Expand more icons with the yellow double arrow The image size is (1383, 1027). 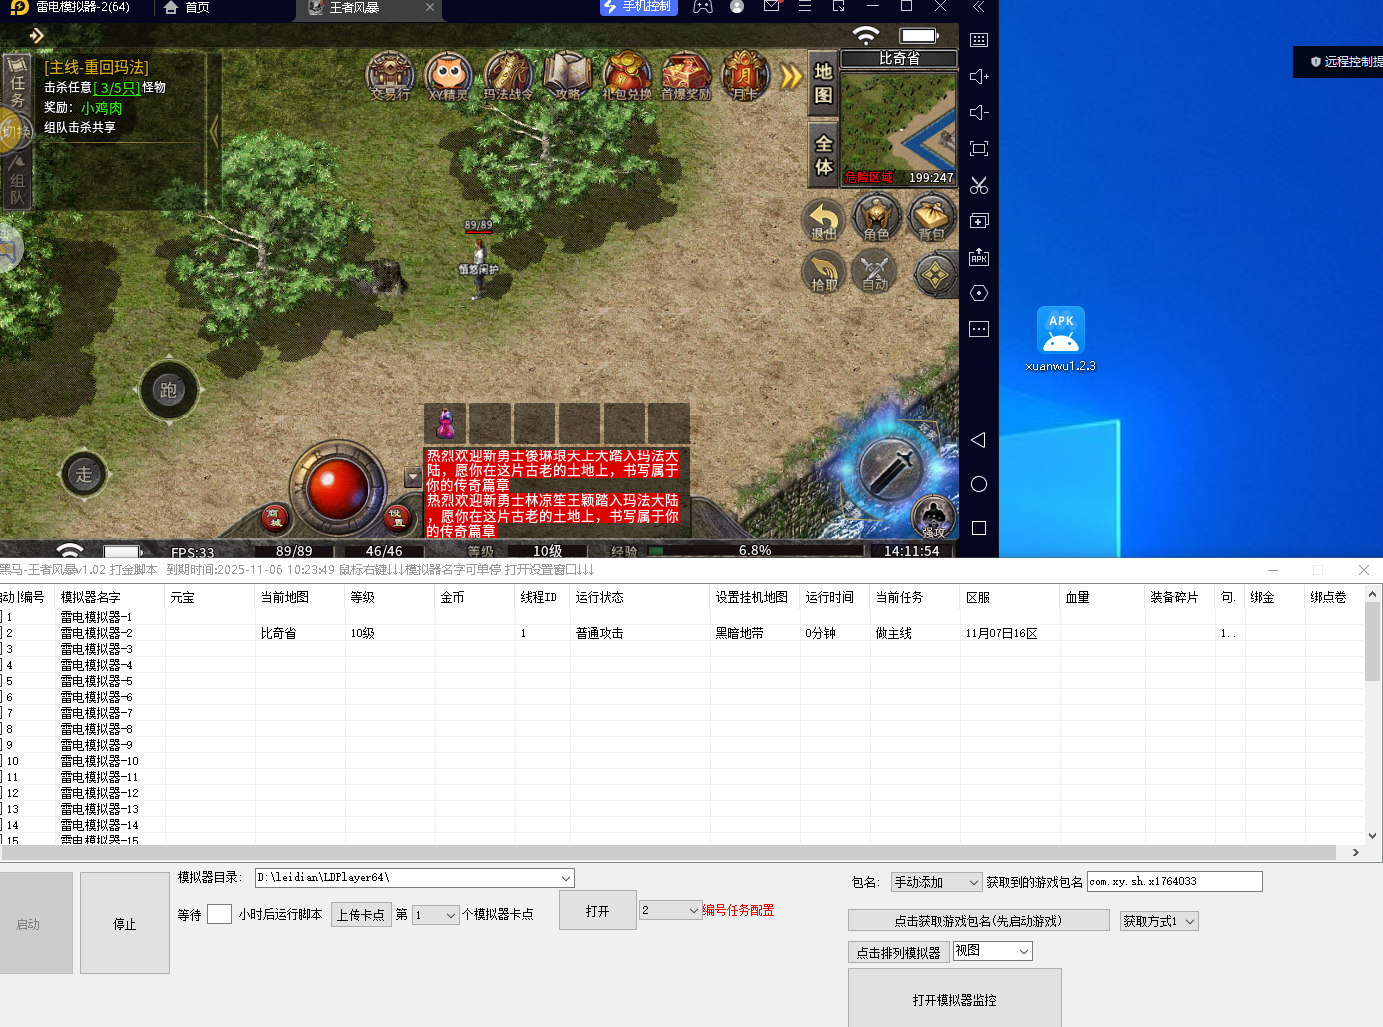click(791, 76)
